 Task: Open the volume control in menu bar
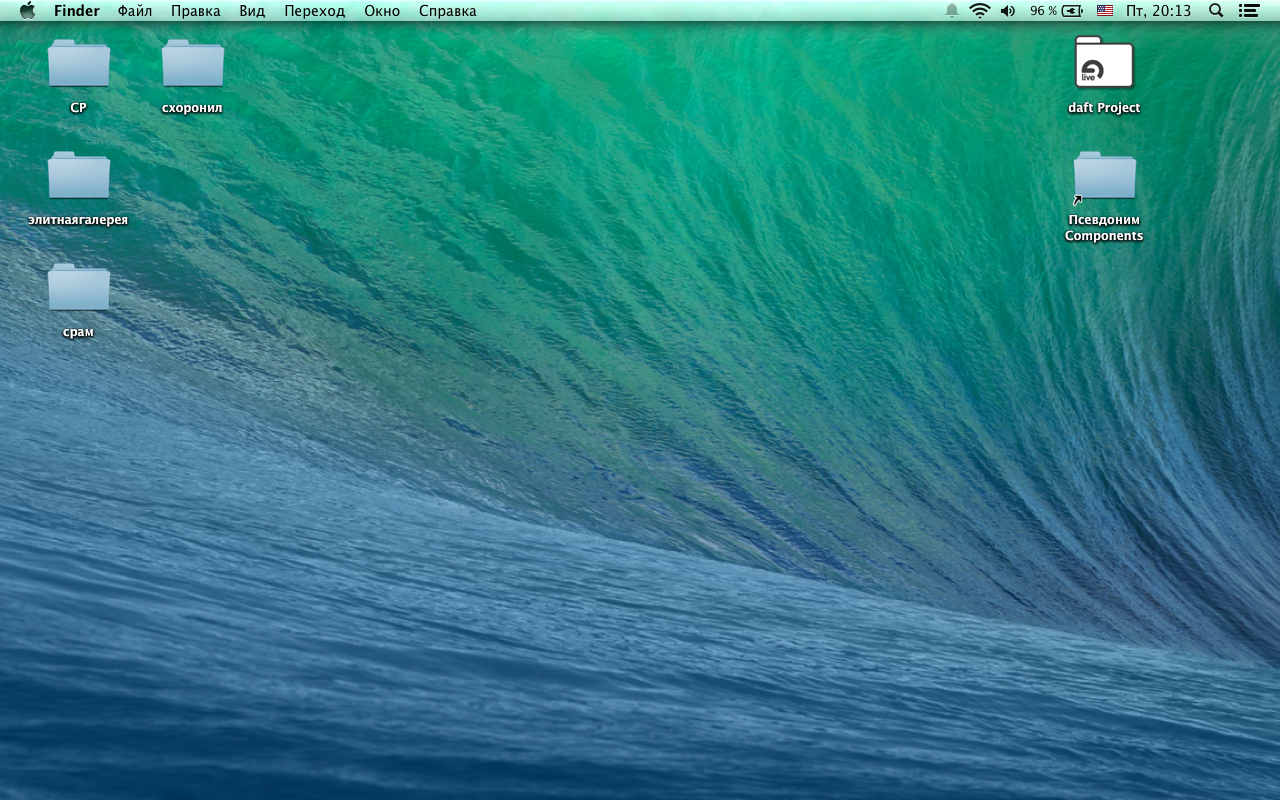tap(1007, 11)
